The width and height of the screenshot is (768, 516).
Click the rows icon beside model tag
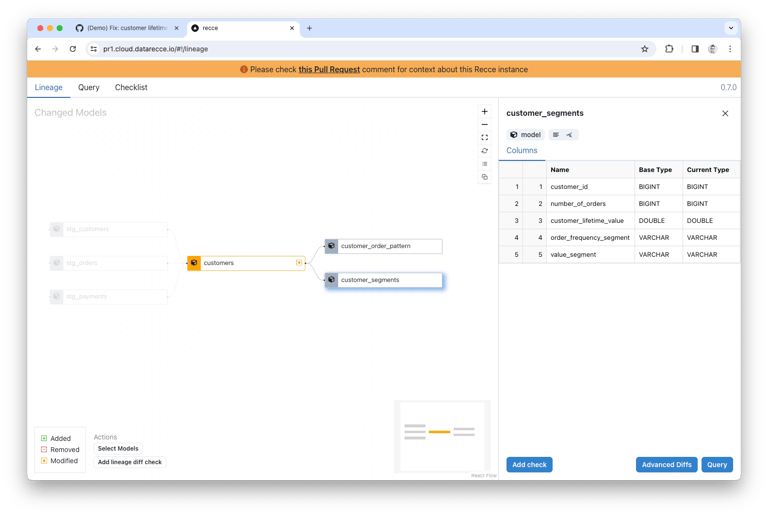point(556,135)
